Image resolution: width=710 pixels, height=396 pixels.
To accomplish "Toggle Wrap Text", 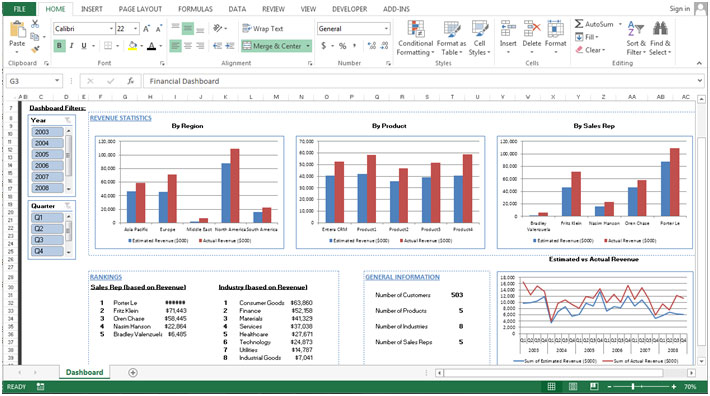I will point(263,29).
